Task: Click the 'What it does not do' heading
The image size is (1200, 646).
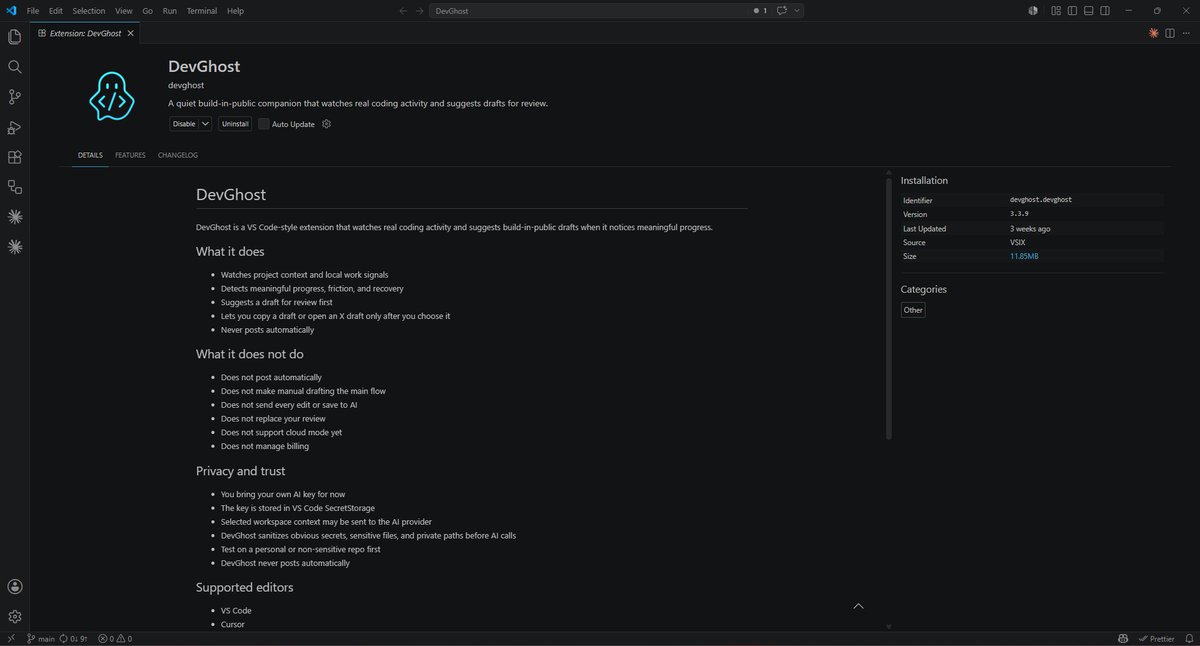Action: [x=250, y=354]
